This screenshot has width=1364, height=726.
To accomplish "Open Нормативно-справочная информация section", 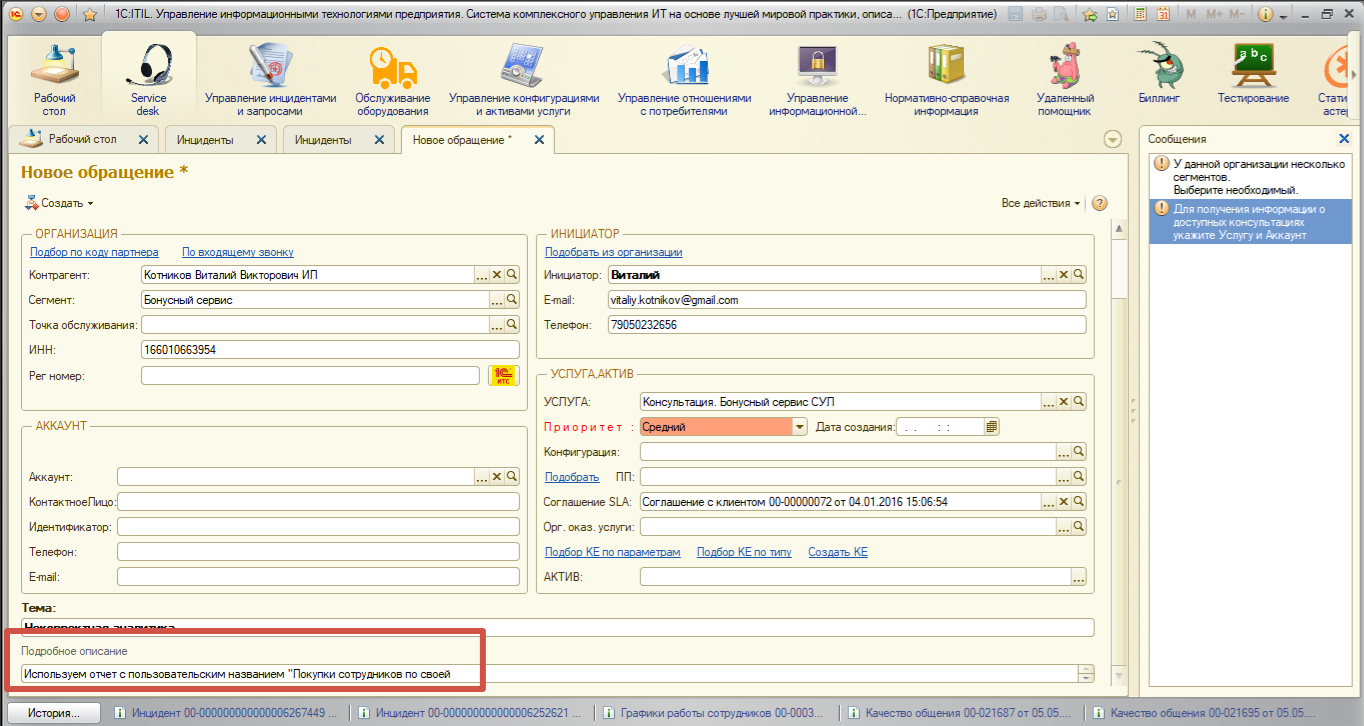I will [x=946, y=80].
